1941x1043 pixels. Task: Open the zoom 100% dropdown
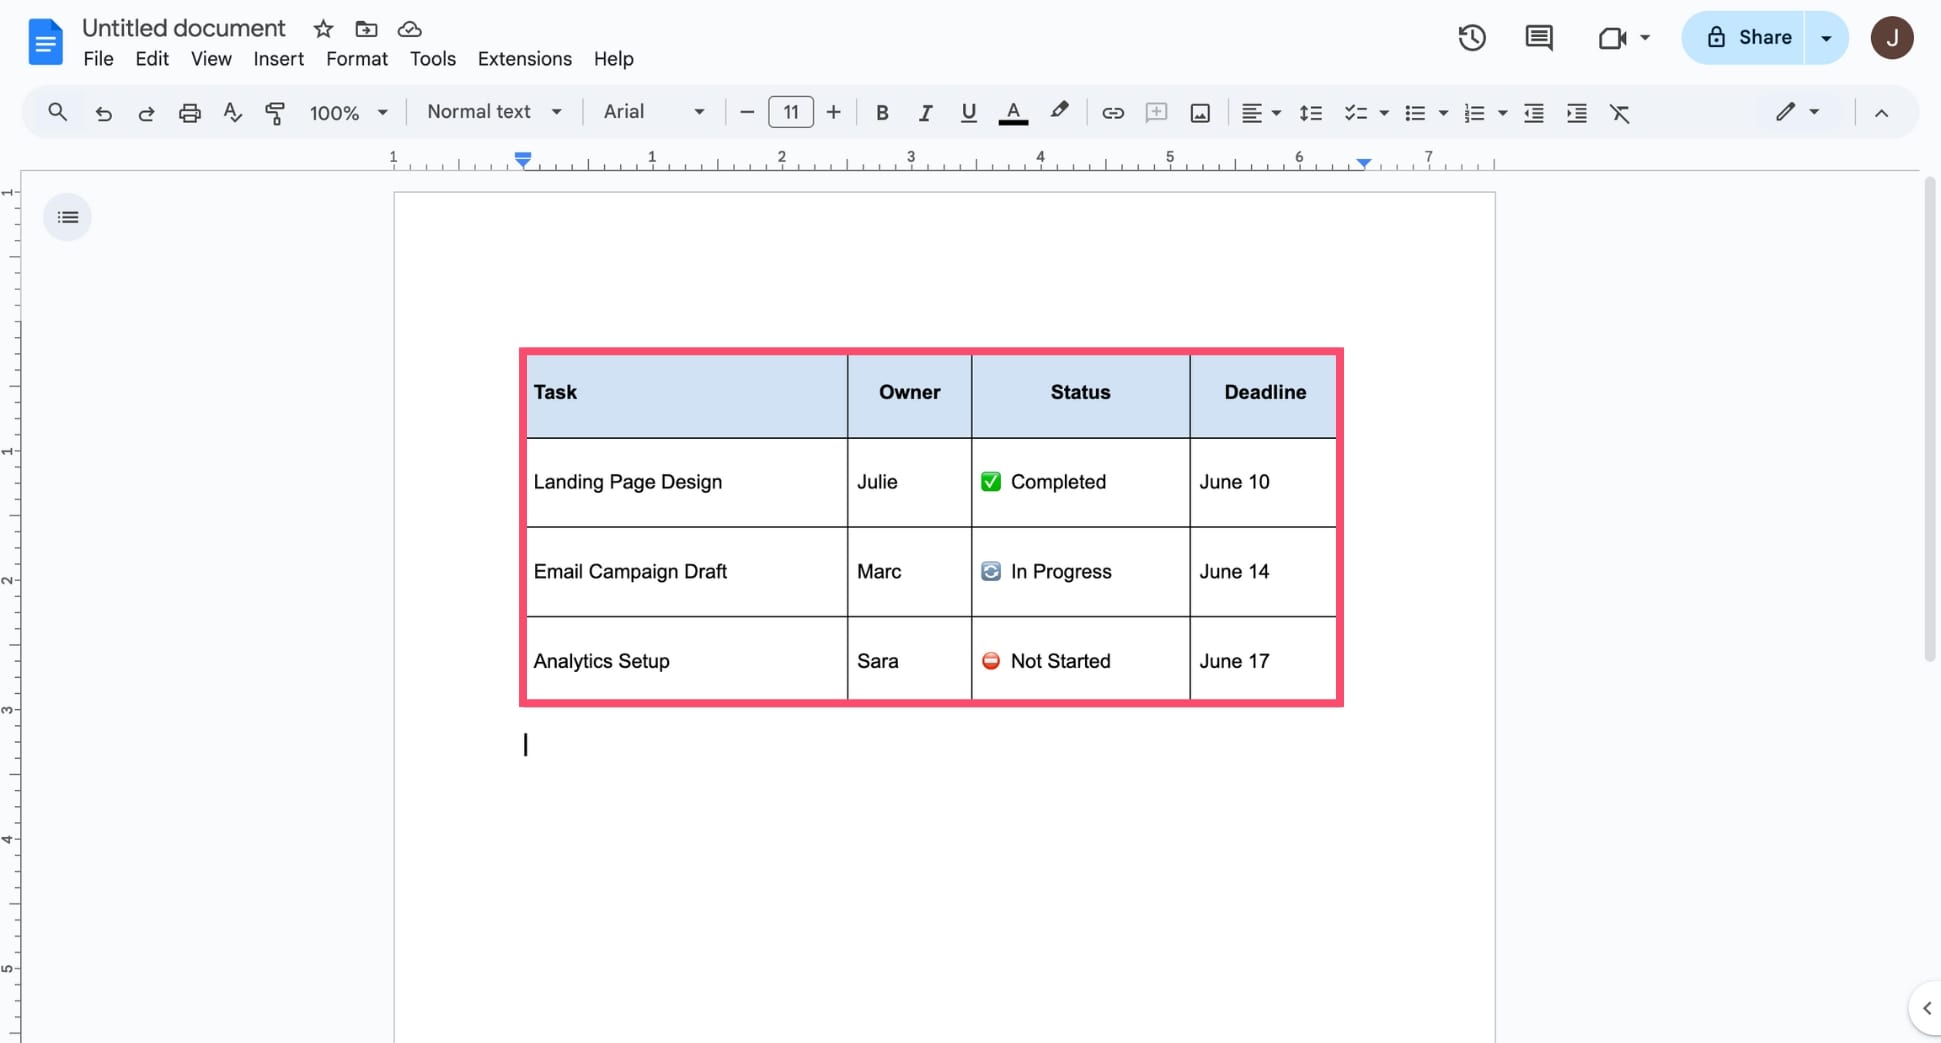point(348,113)
